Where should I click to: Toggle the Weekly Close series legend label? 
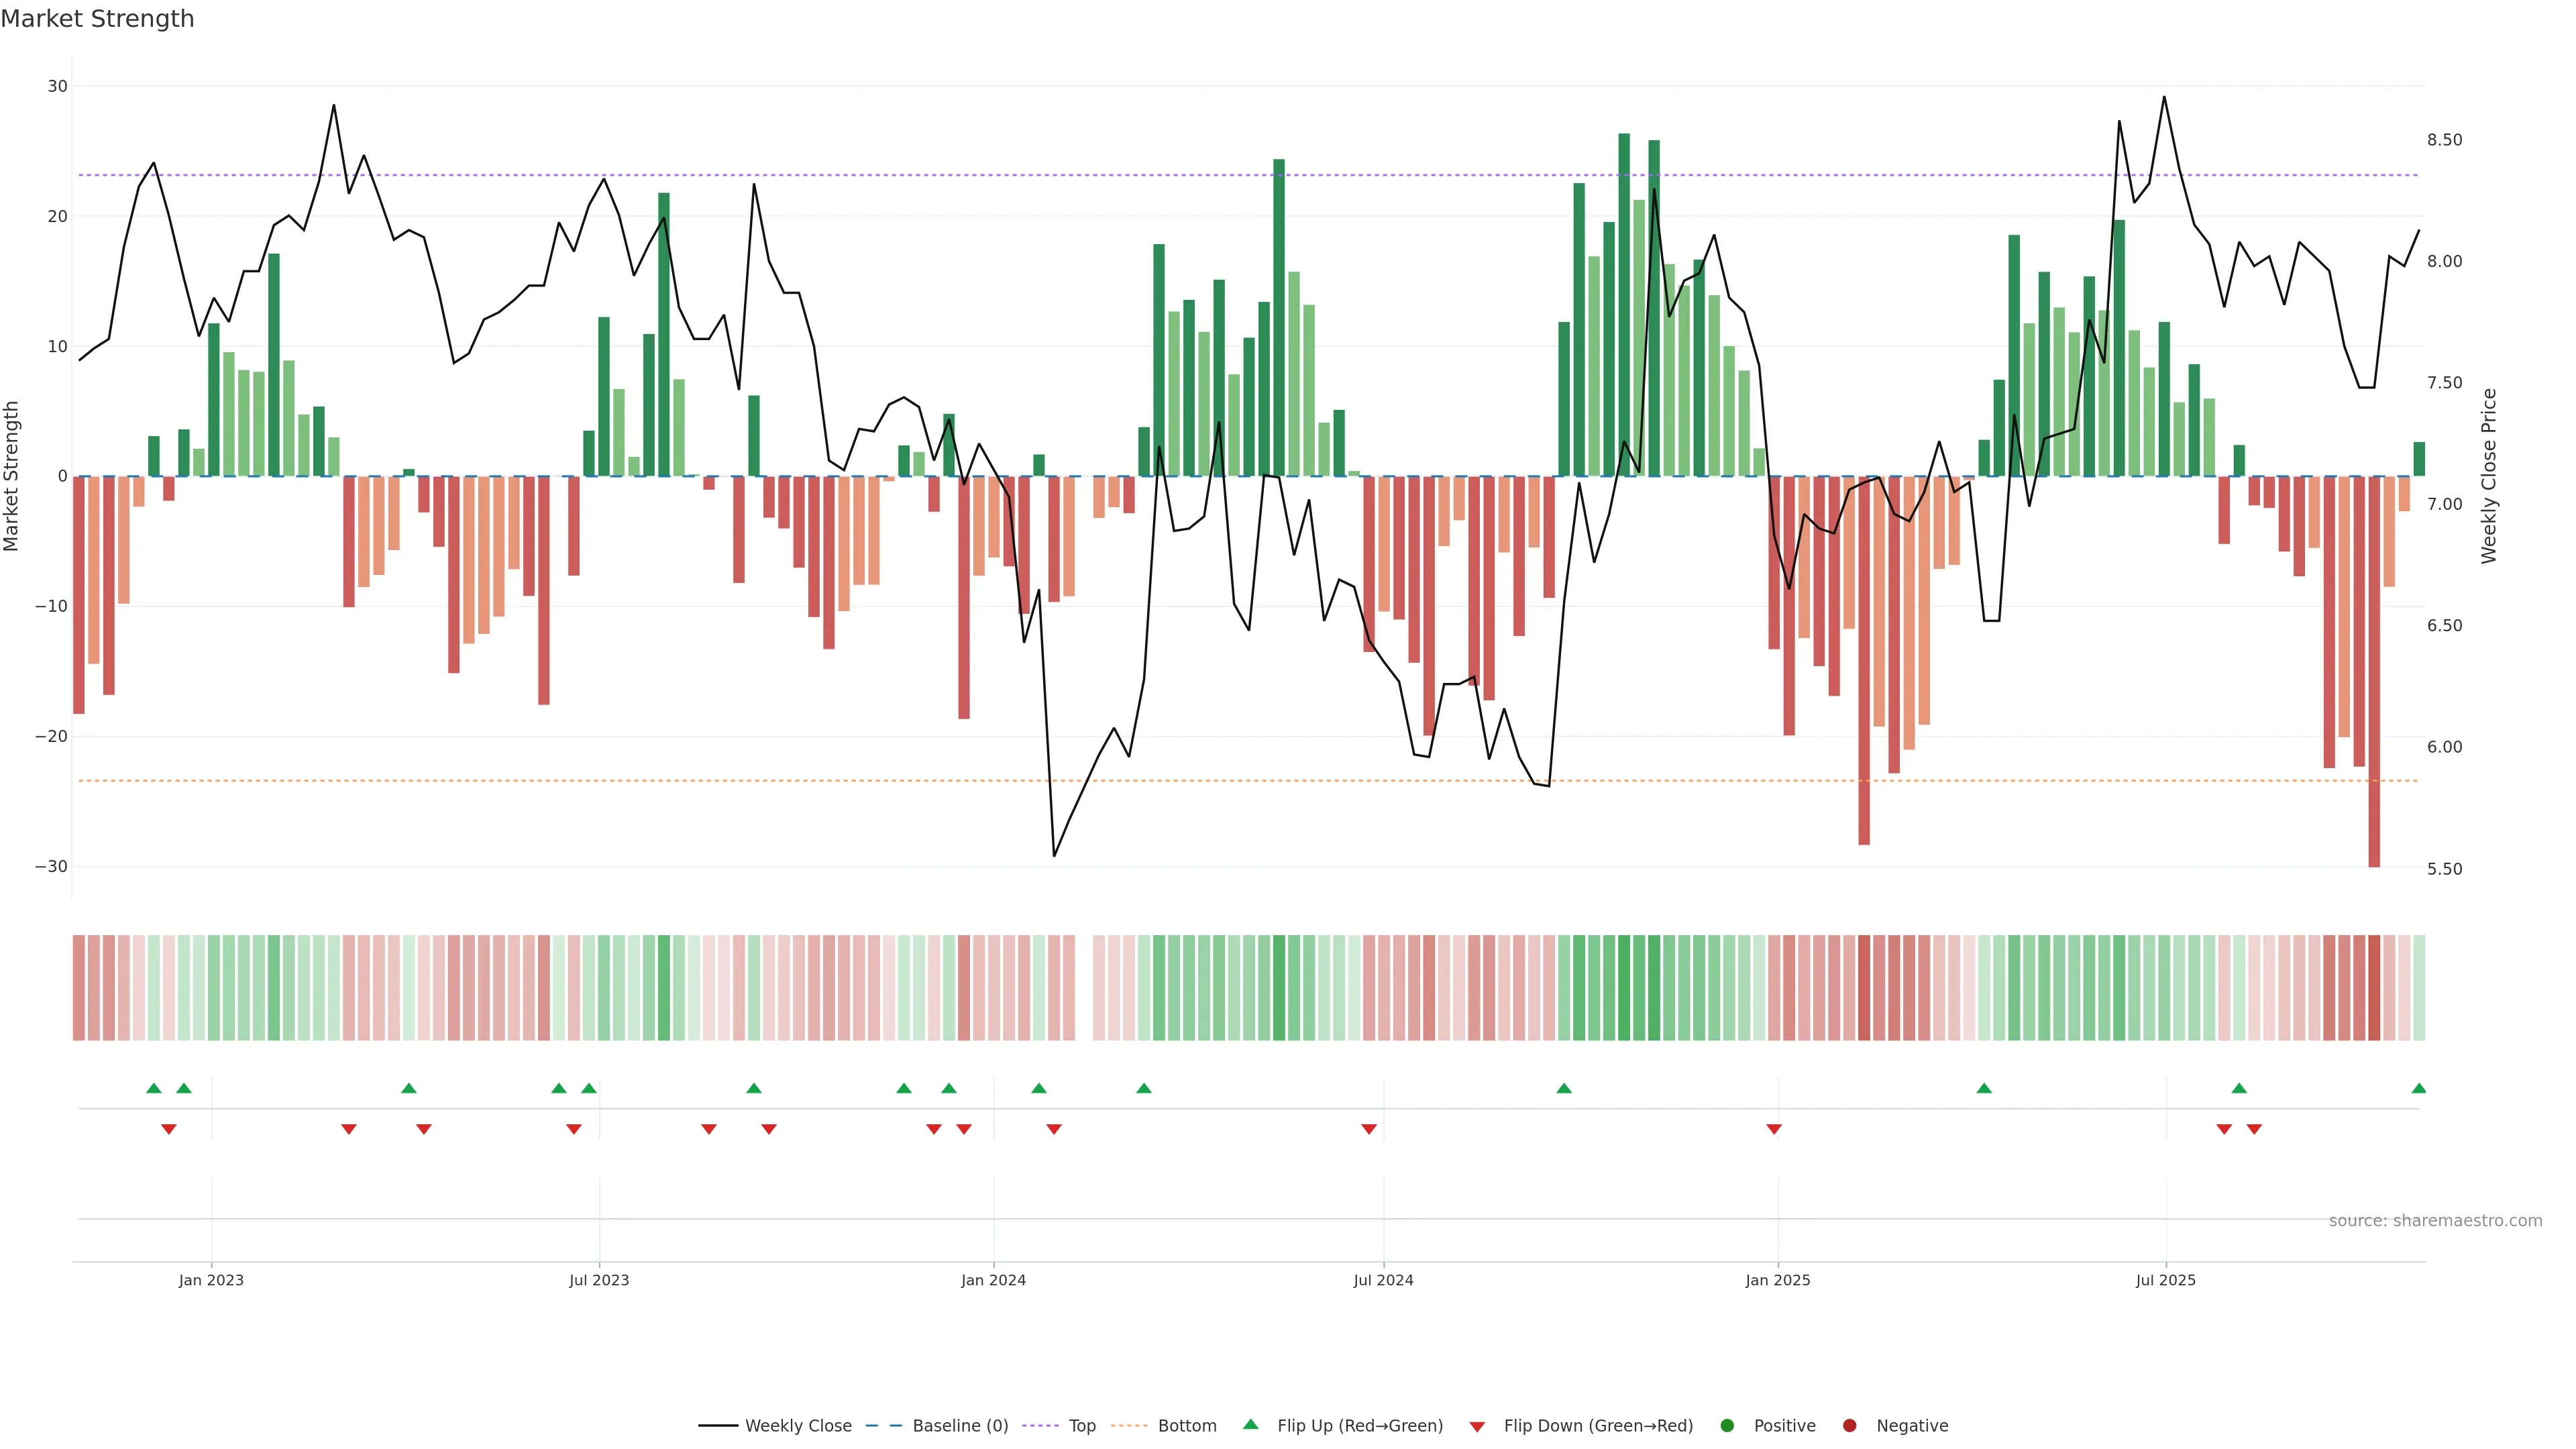pos(798,1426)
